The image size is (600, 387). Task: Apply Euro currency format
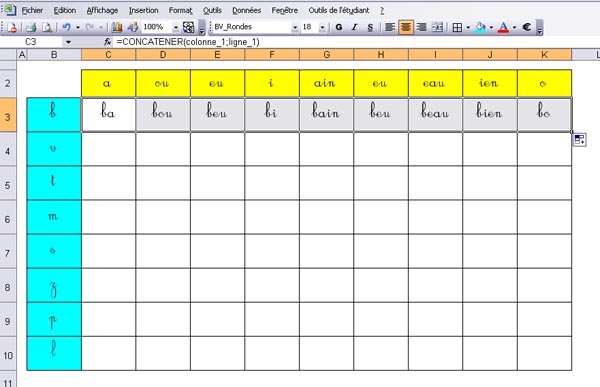(527, 27)
